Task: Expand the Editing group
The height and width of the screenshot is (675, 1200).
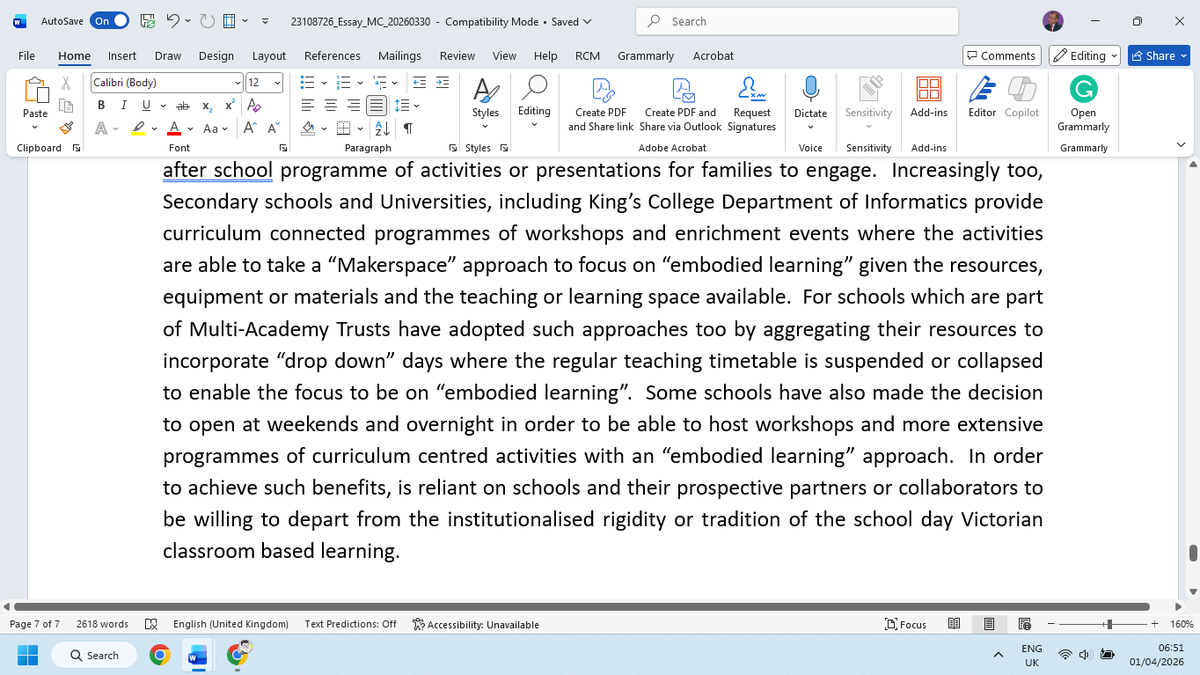Action: click(534, 103)
